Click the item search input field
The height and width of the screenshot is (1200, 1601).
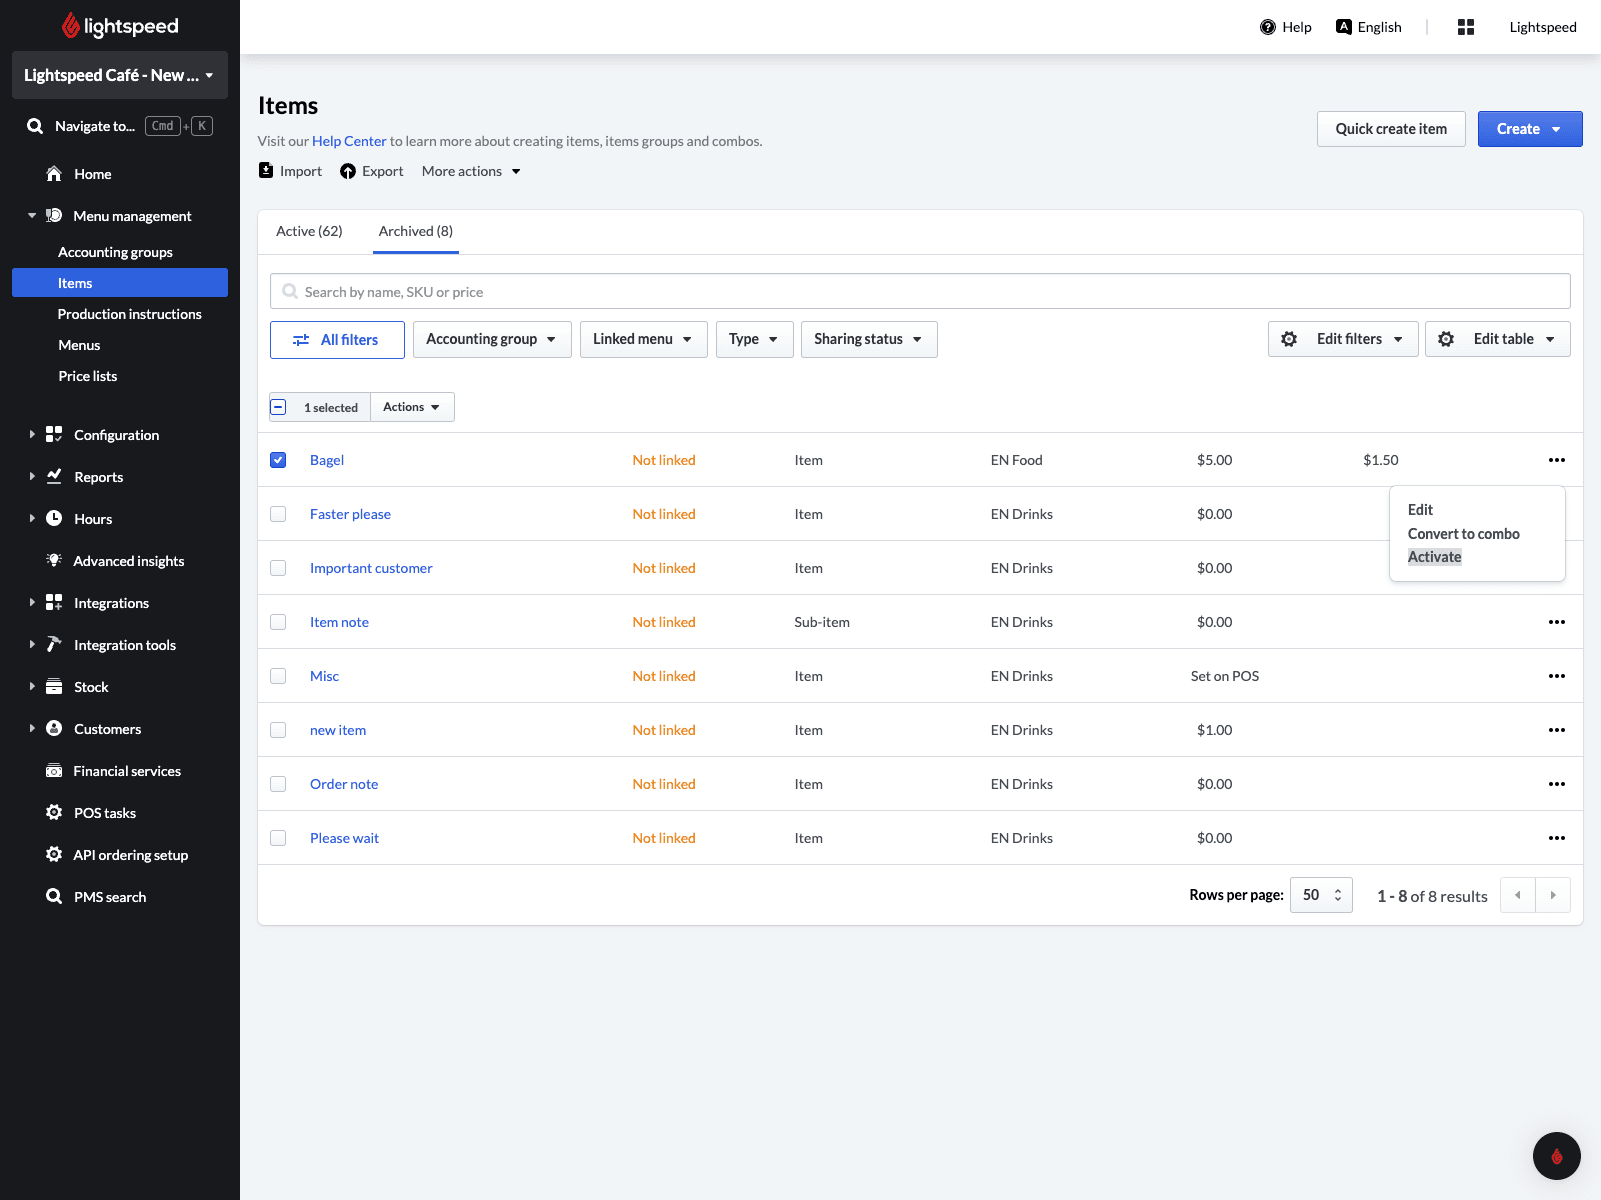[920, 292]
